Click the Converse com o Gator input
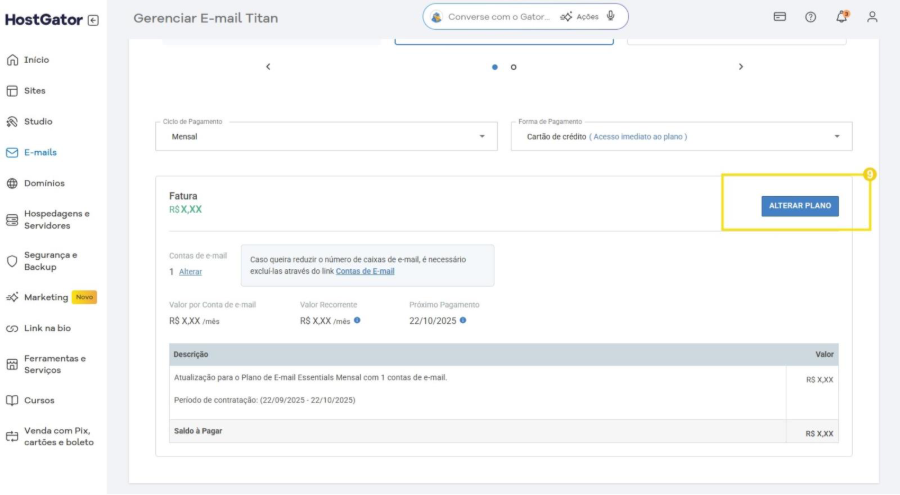The image size is (900, 495). pos(499,17)
